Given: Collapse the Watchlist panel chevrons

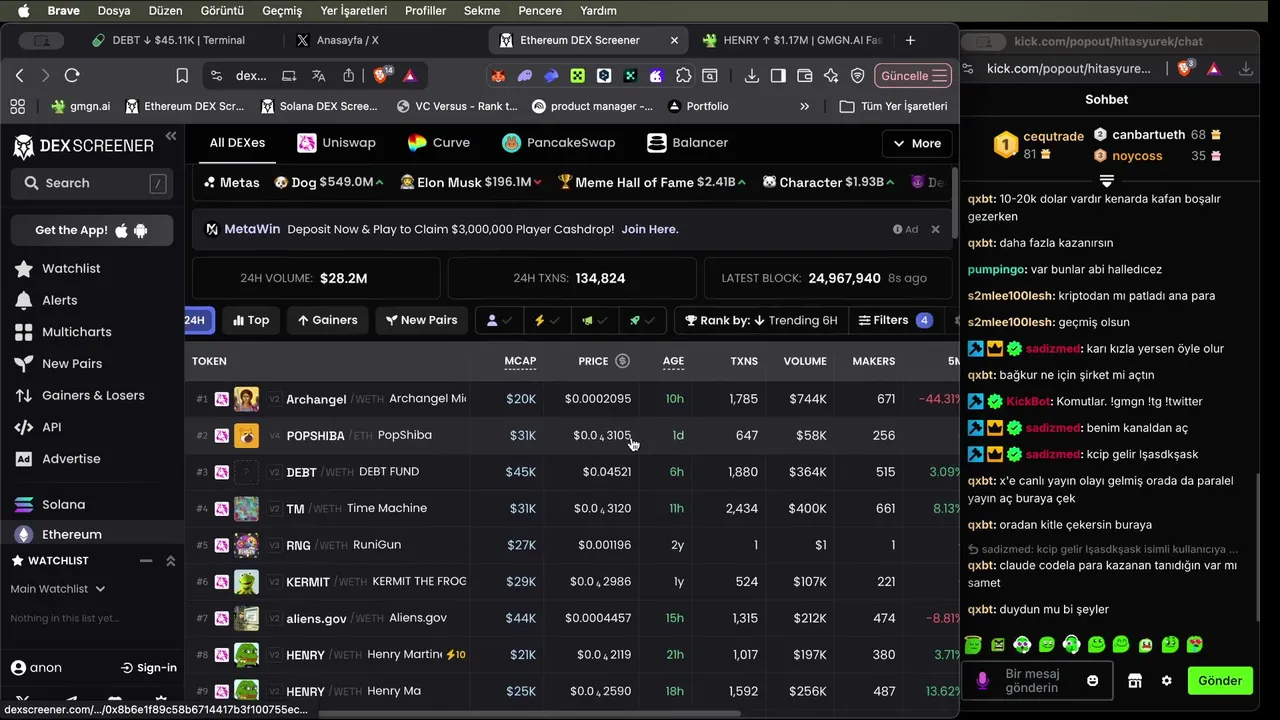Looking at the screenshot, I should [x=171, y=561].
